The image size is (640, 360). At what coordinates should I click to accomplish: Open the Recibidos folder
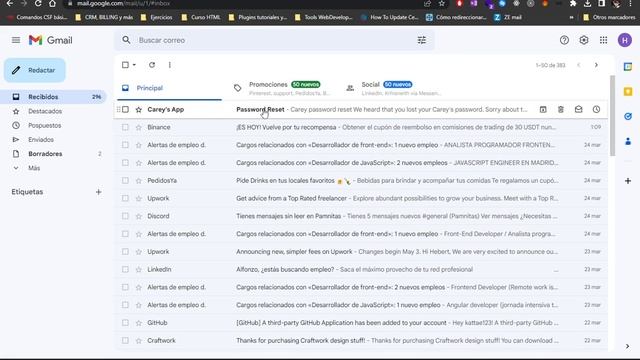pos(54,97)
